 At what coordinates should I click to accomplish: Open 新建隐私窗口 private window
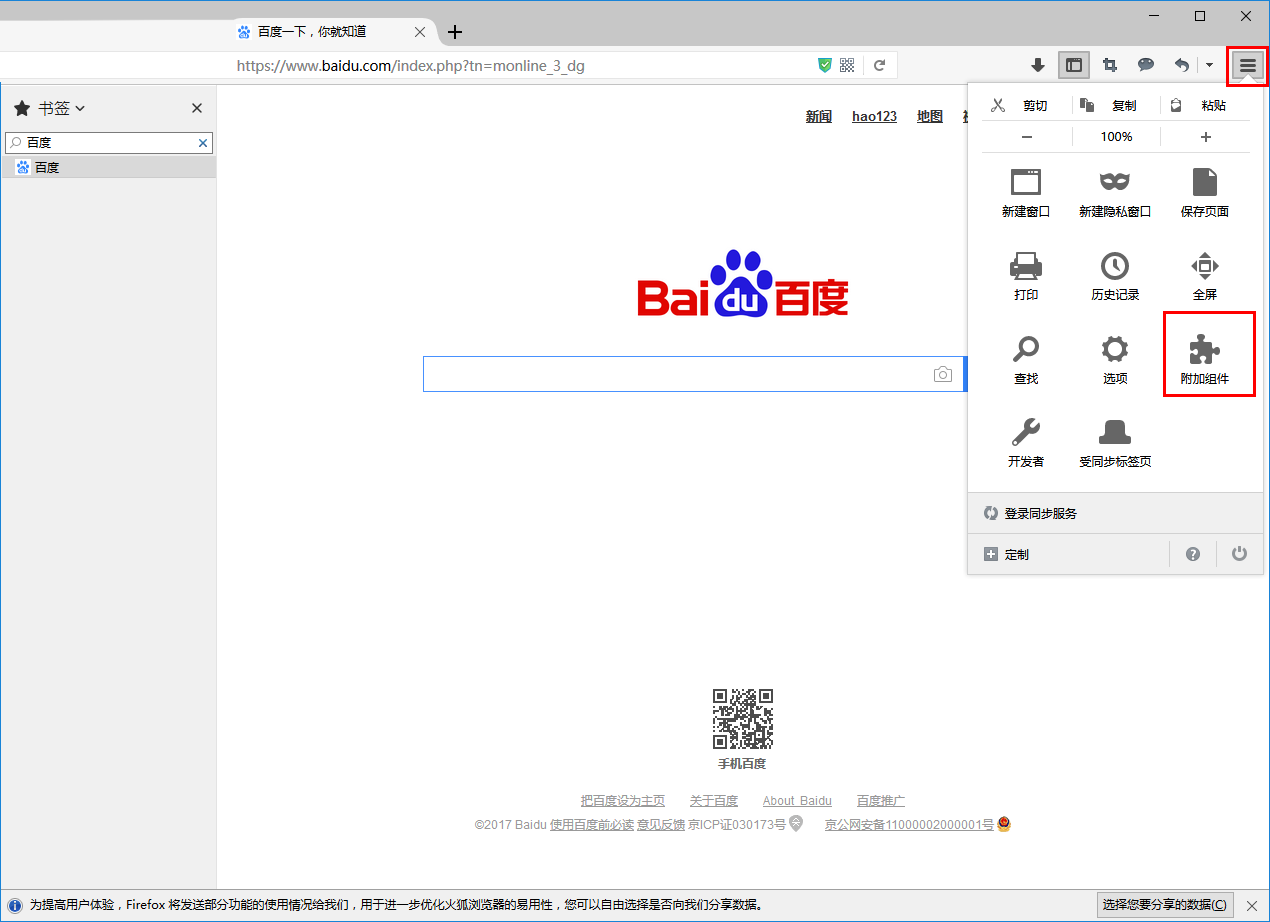[x=1115, y=193]
